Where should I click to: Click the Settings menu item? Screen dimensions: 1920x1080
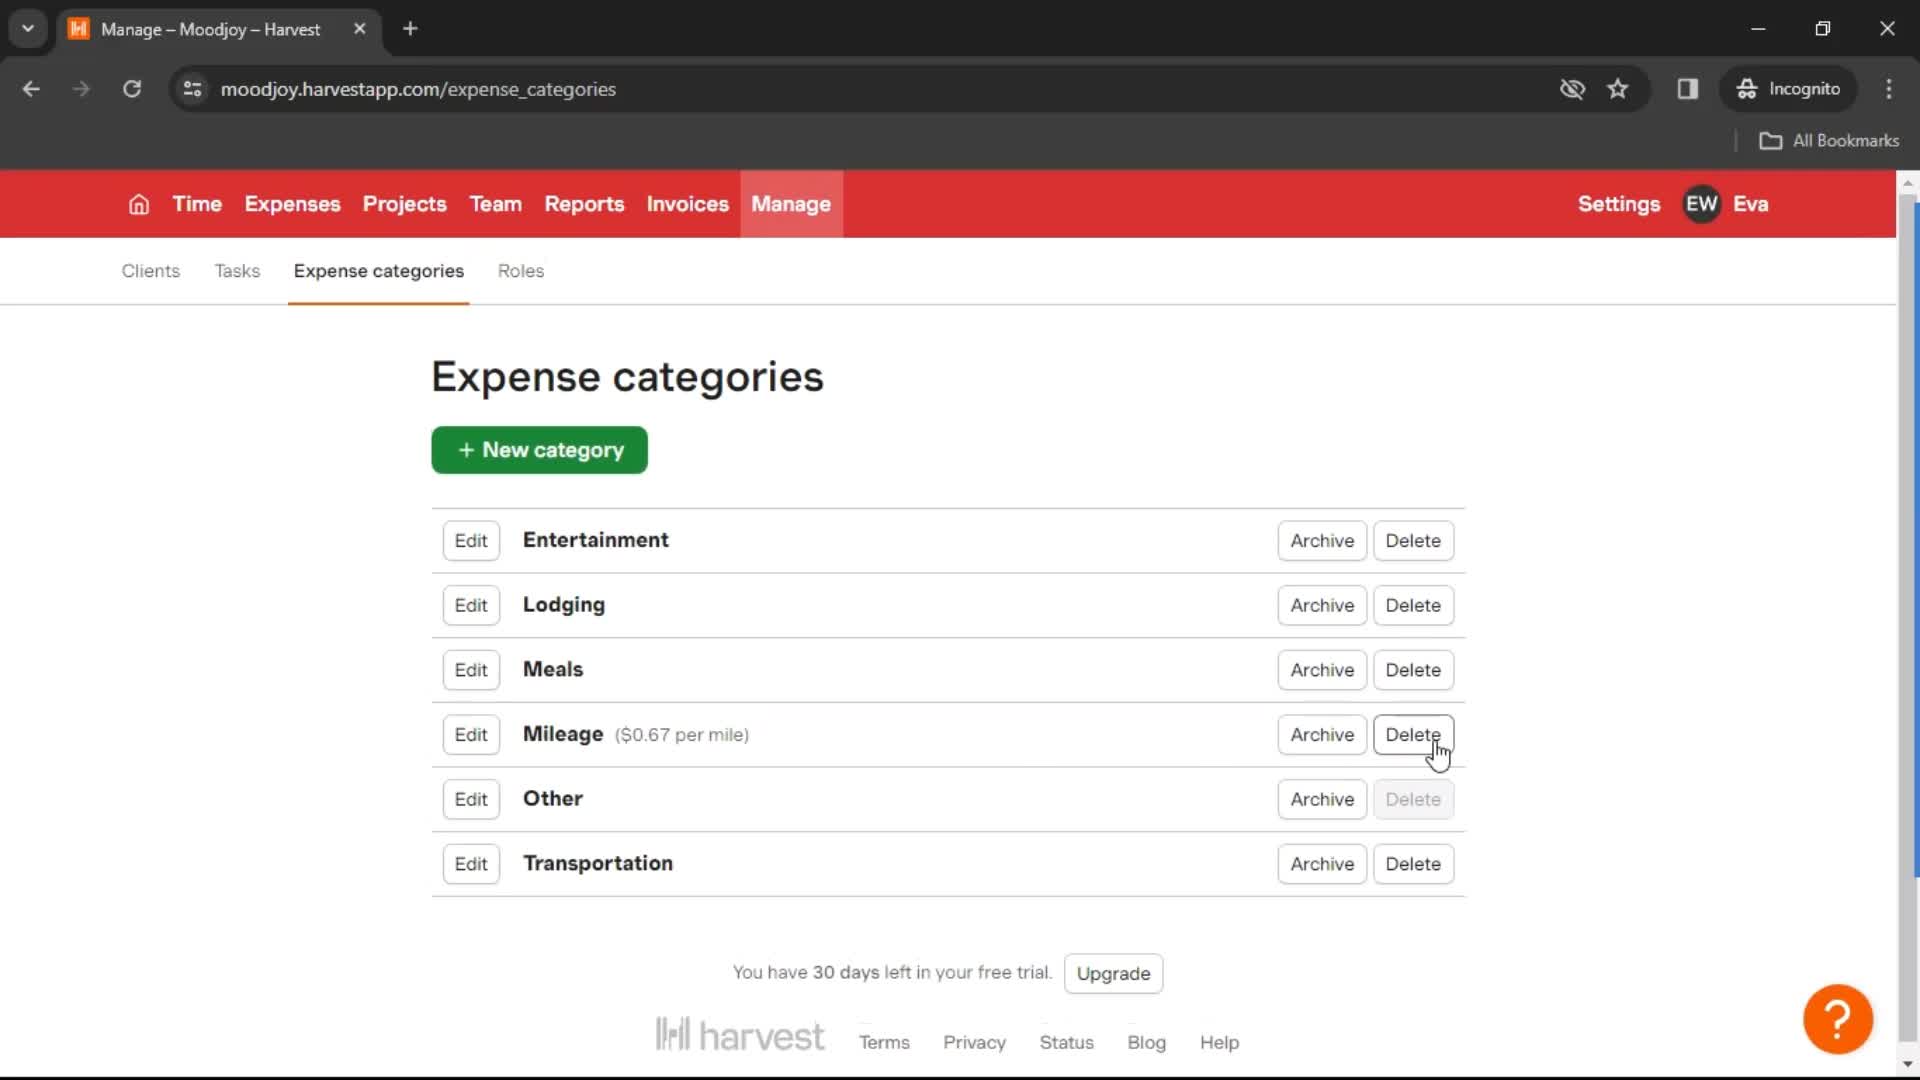point(1618,203)
